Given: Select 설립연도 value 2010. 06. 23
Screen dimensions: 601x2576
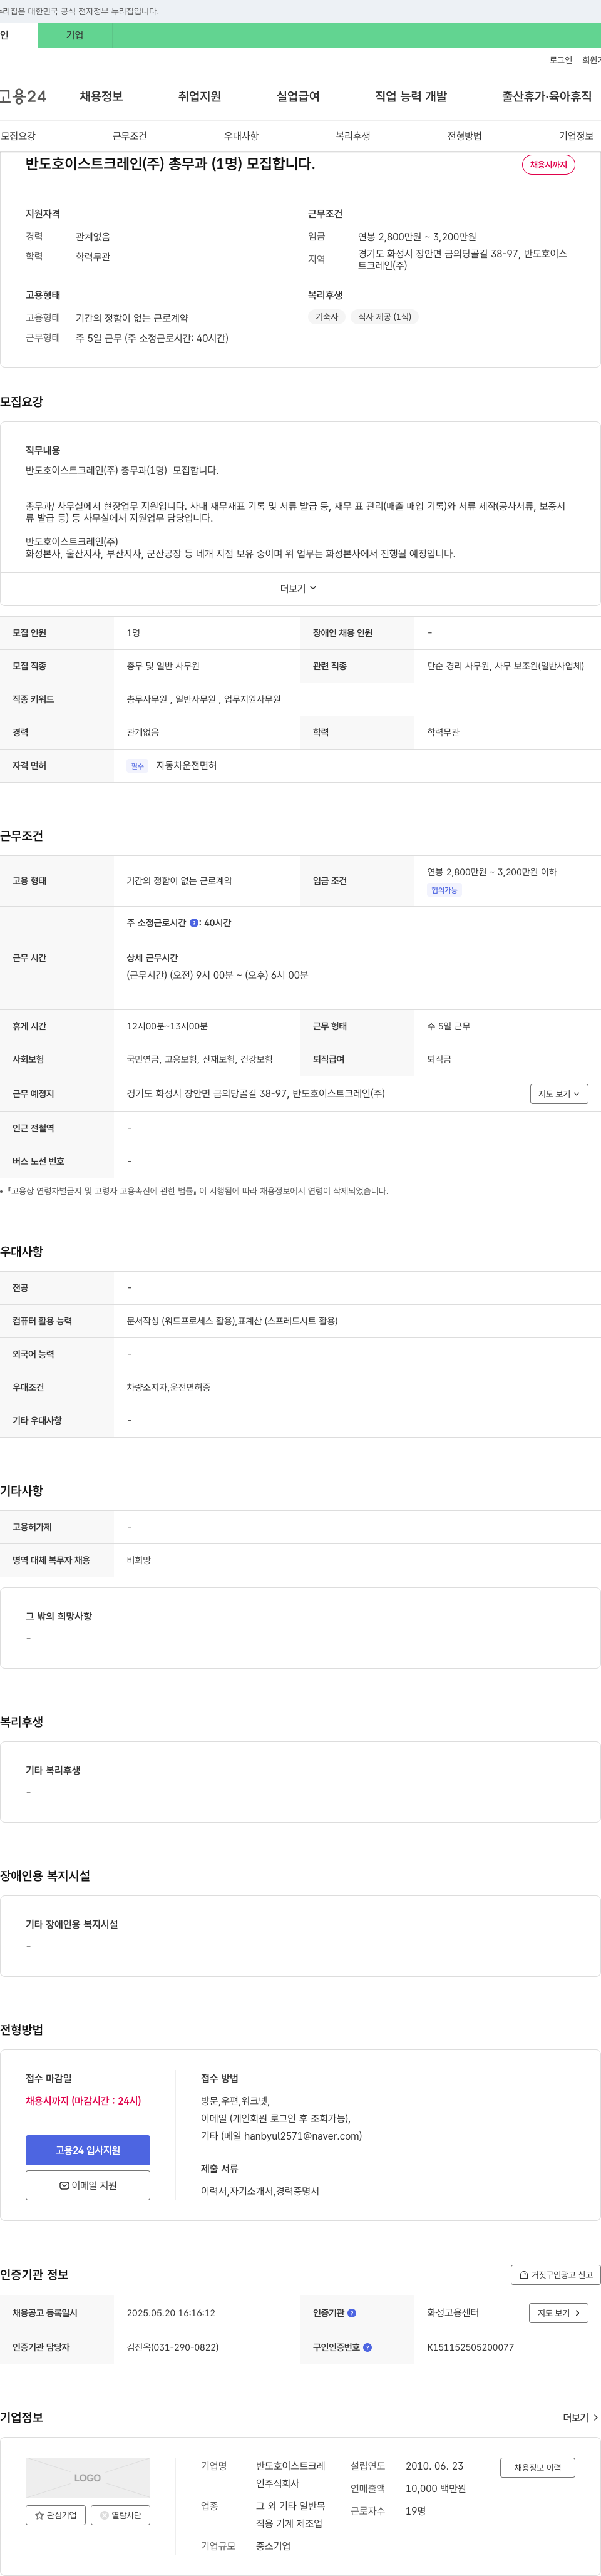Looking at the screenshot, I should (434, 2466).
